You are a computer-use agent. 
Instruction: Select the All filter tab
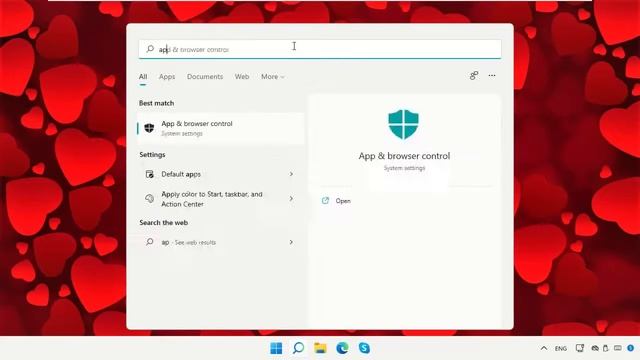(143, 76)
